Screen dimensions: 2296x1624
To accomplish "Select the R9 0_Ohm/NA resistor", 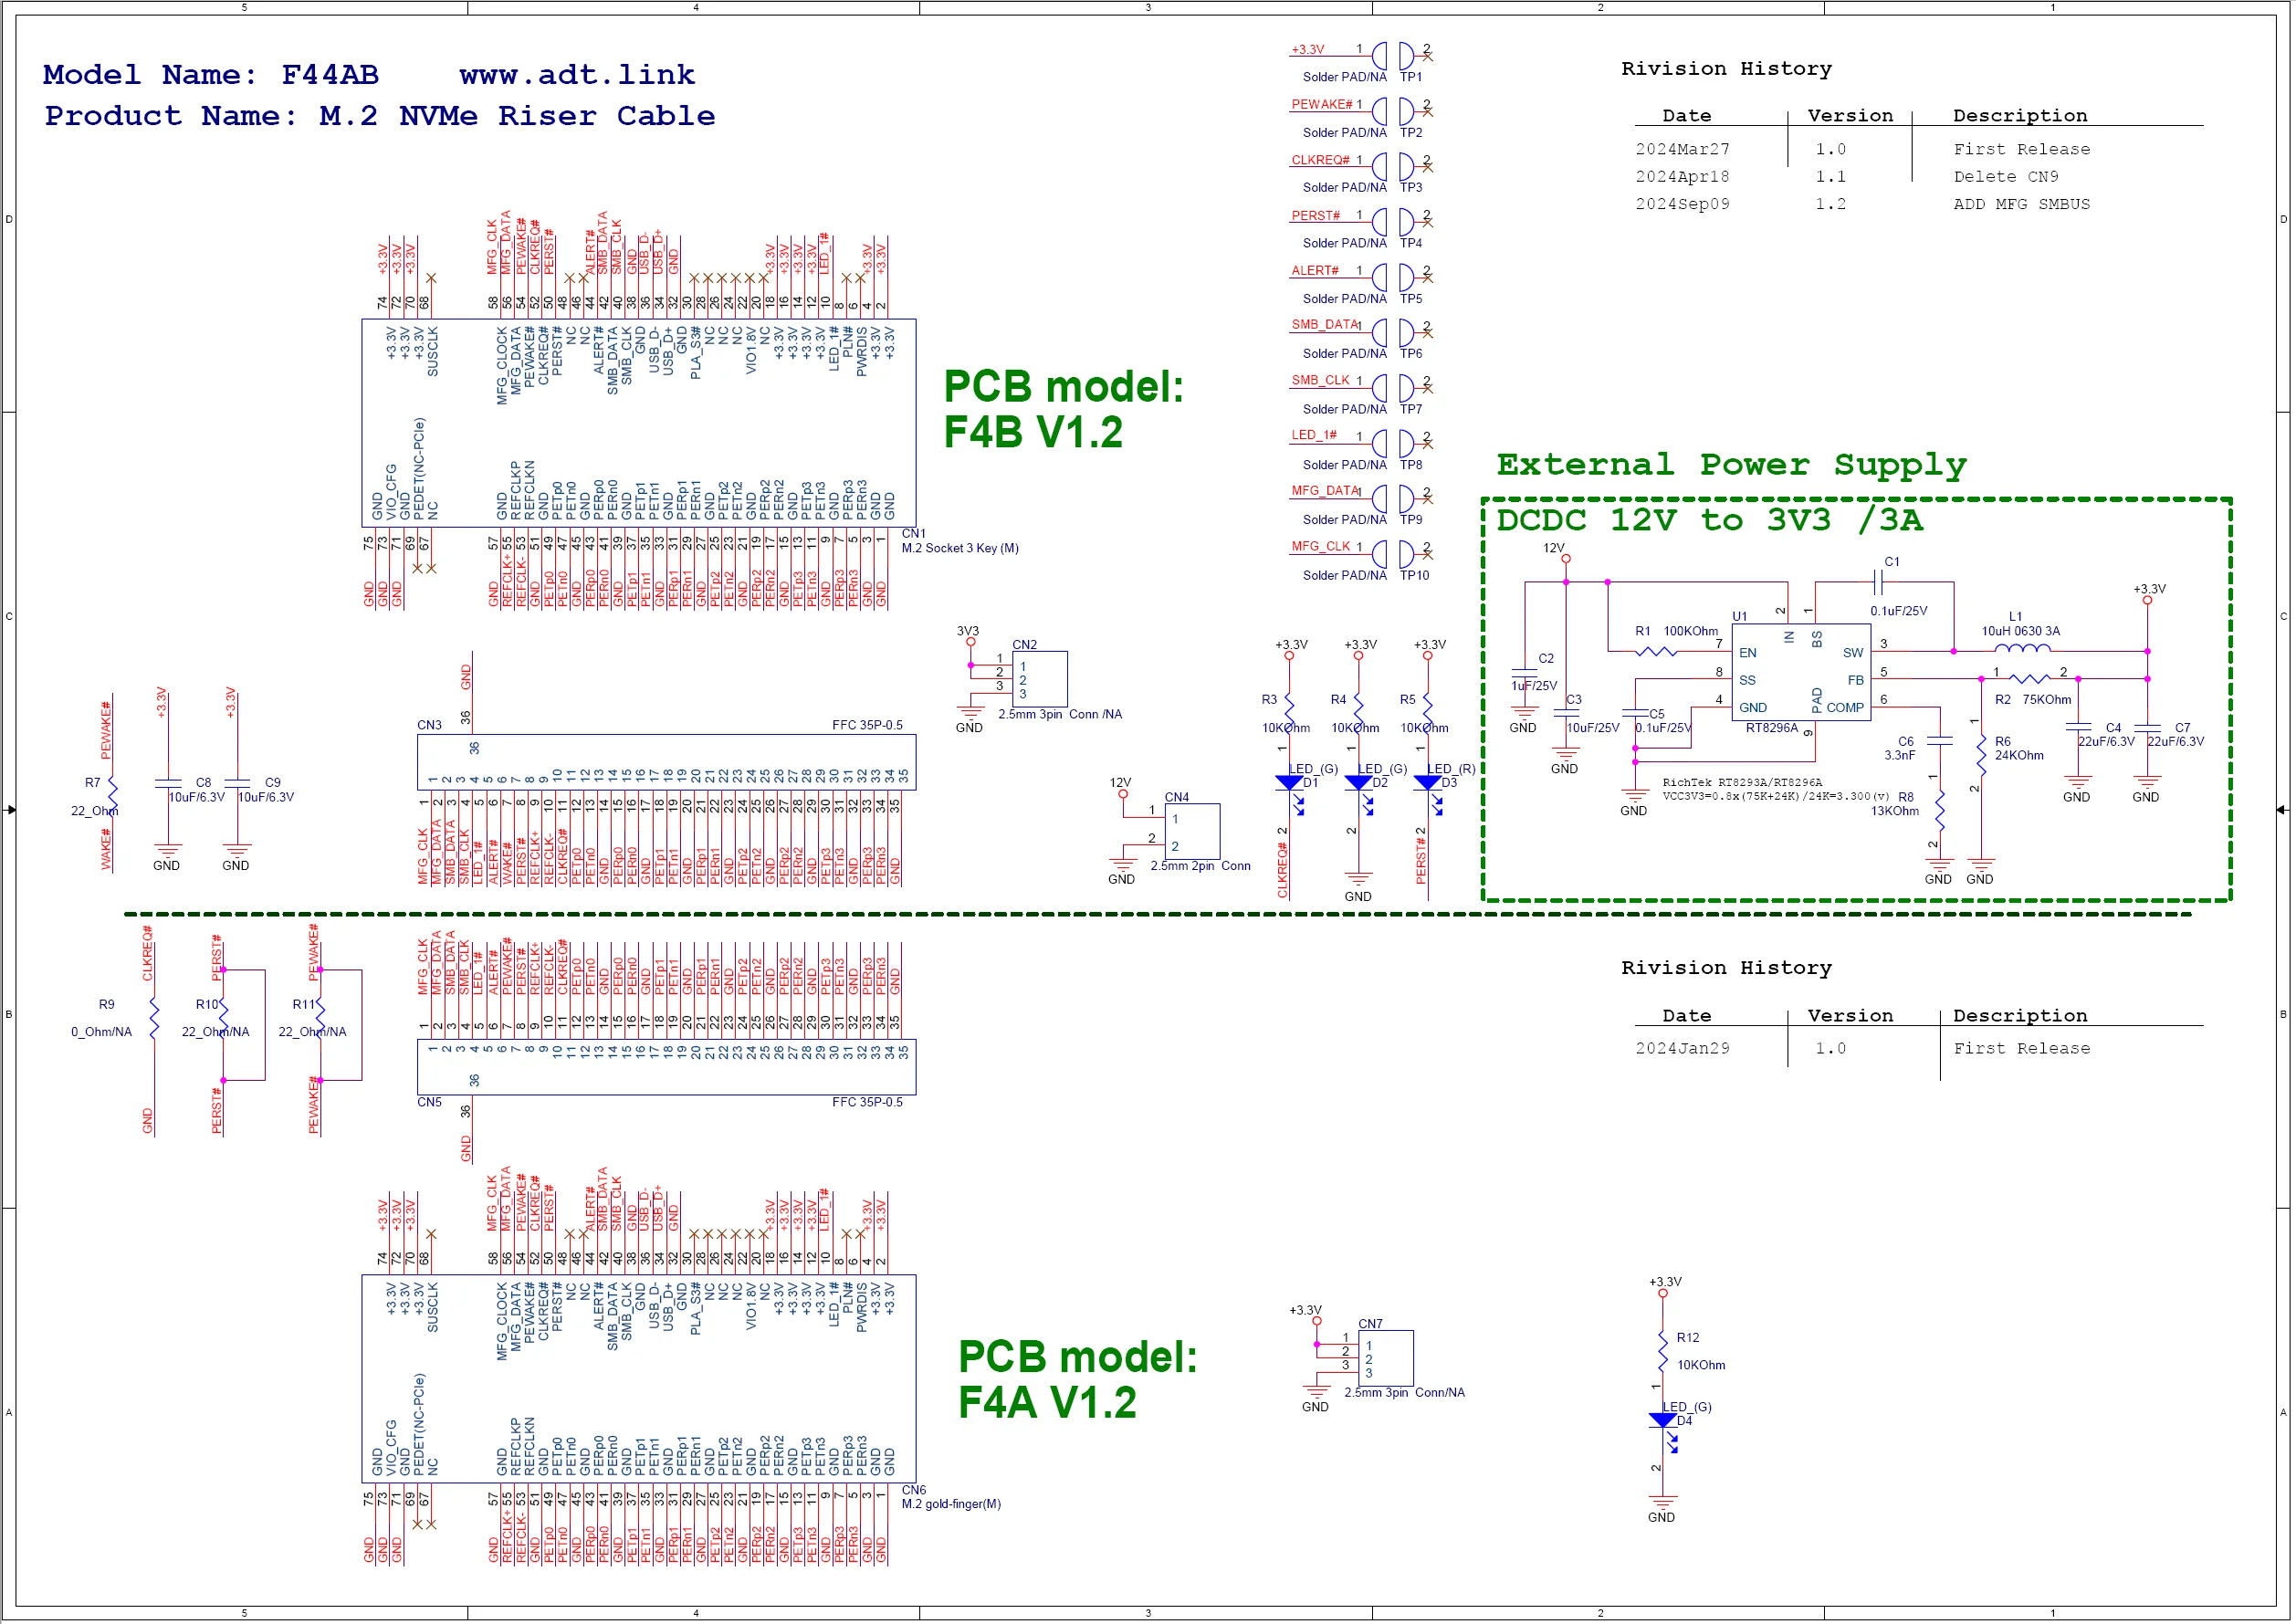I will (x=155, y=1018).
